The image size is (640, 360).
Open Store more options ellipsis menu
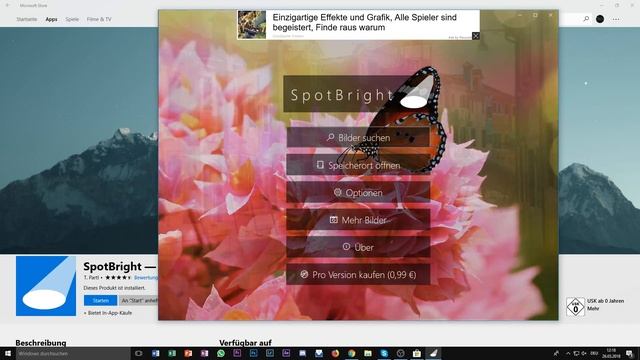pos(616,19)
